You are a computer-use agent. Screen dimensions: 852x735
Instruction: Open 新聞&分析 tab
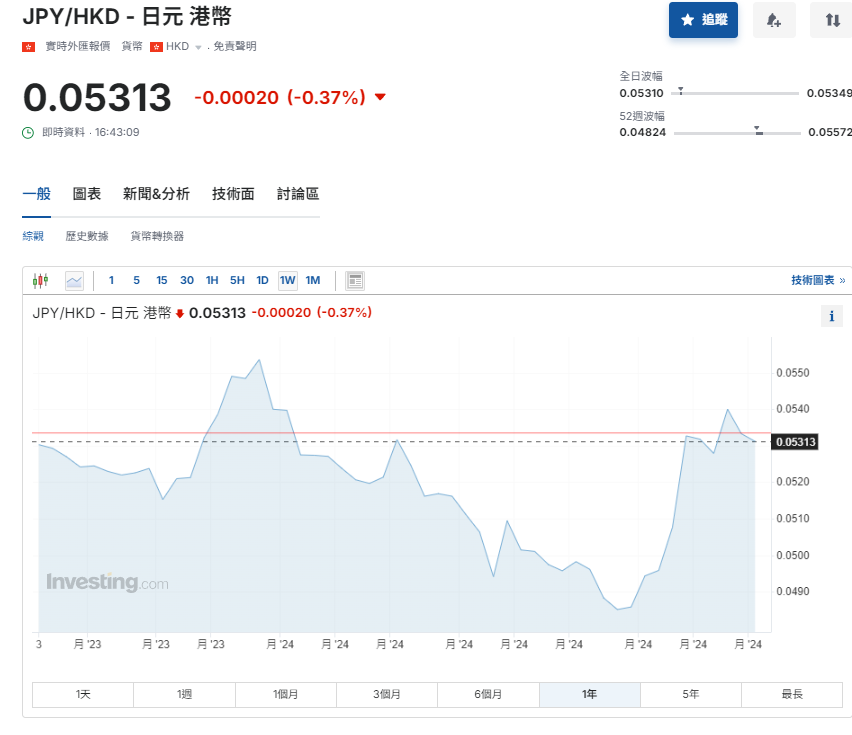coord(156,194)
